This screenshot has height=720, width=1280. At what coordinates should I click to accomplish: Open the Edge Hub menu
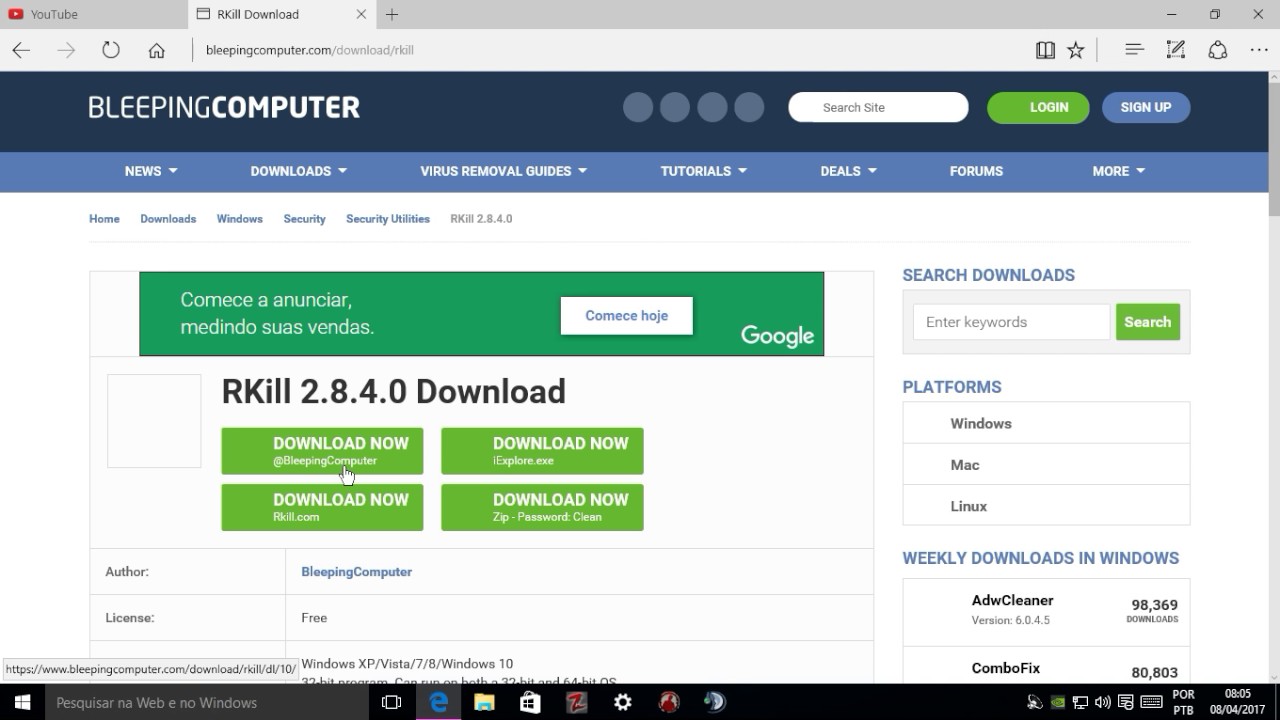(1134, 50)
